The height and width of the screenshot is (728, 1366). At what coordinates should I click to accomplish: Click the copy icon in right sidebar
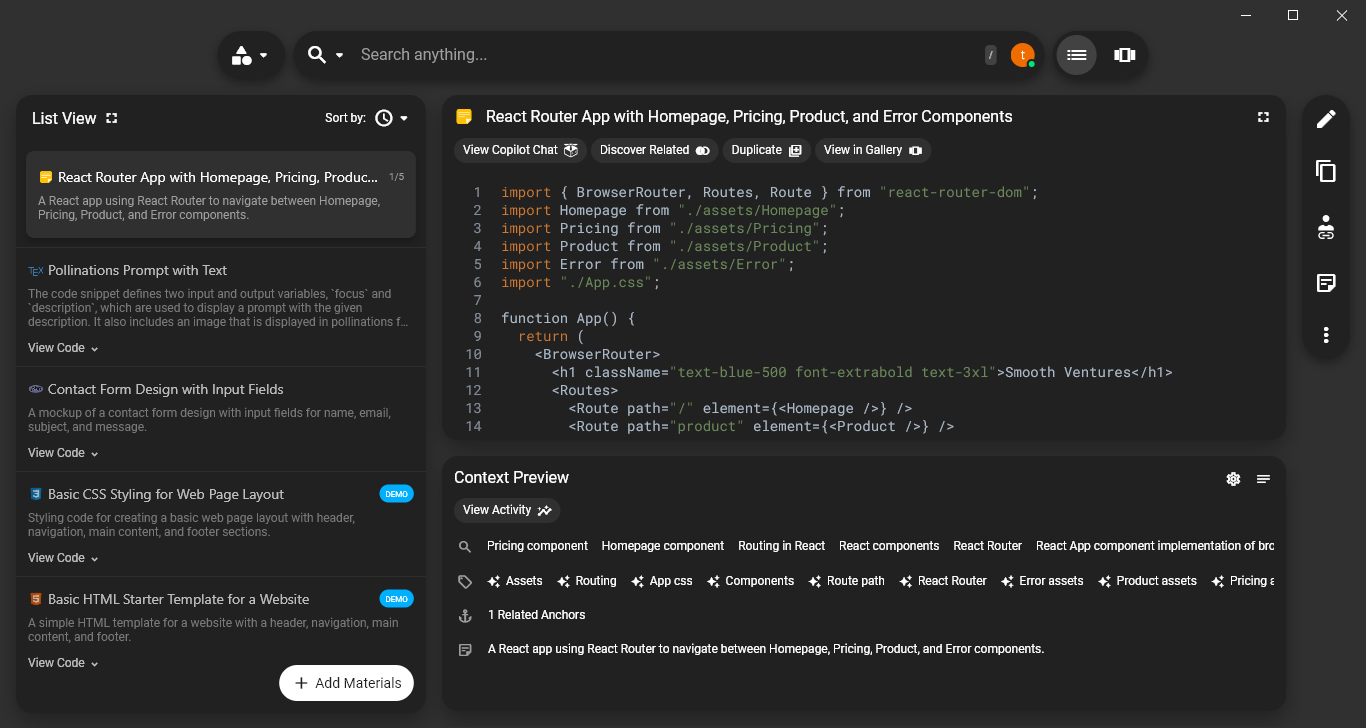coord(1326,172)
